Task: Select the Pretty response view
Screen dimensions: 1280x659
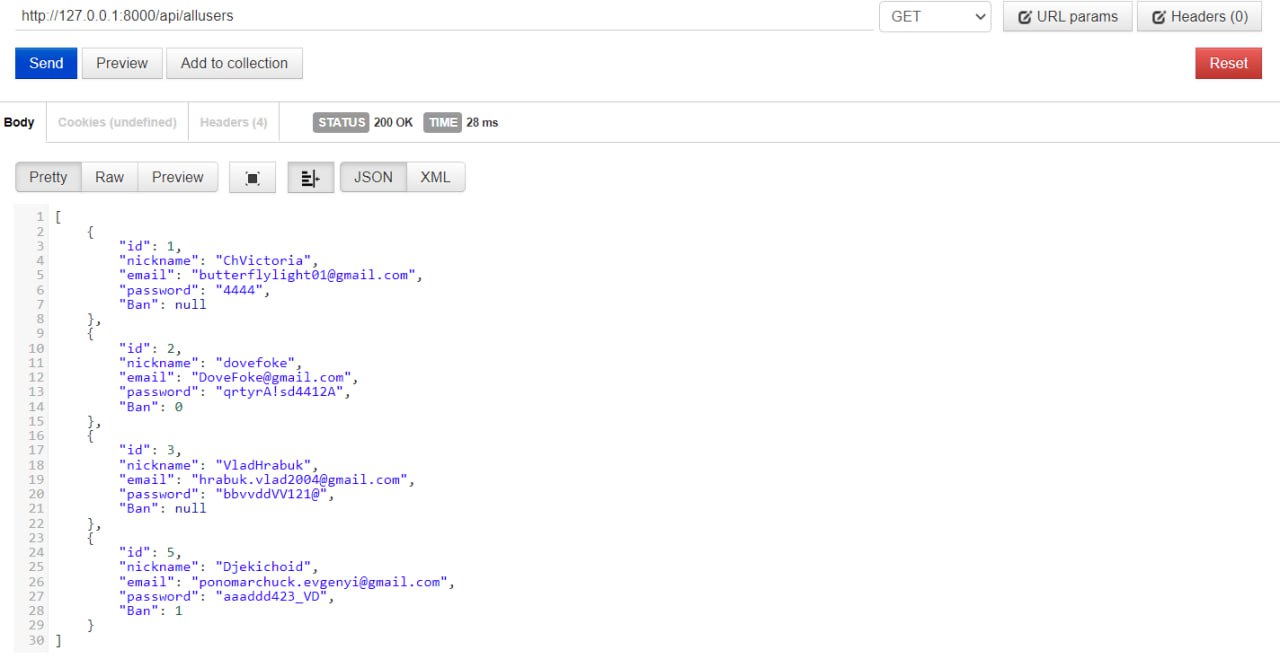Action: (x=48, y=177)
